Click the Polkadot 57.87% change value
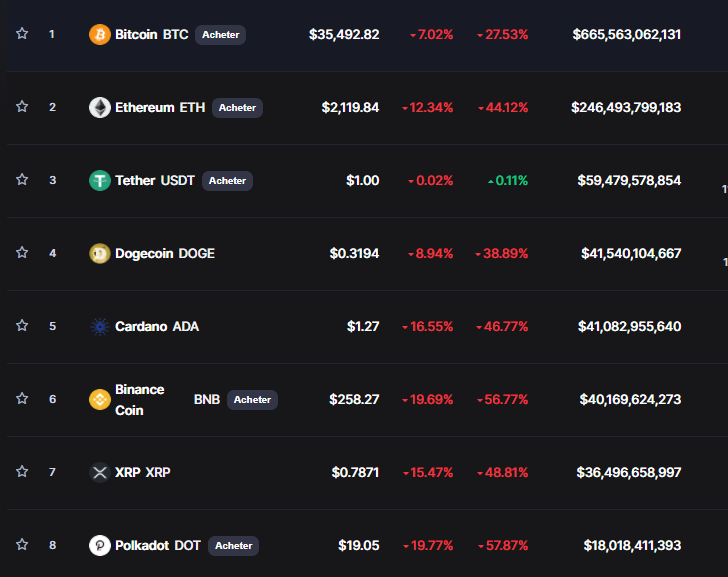This screenshot has width=728, height=577. pyautogui.click(x=503, y=545)
